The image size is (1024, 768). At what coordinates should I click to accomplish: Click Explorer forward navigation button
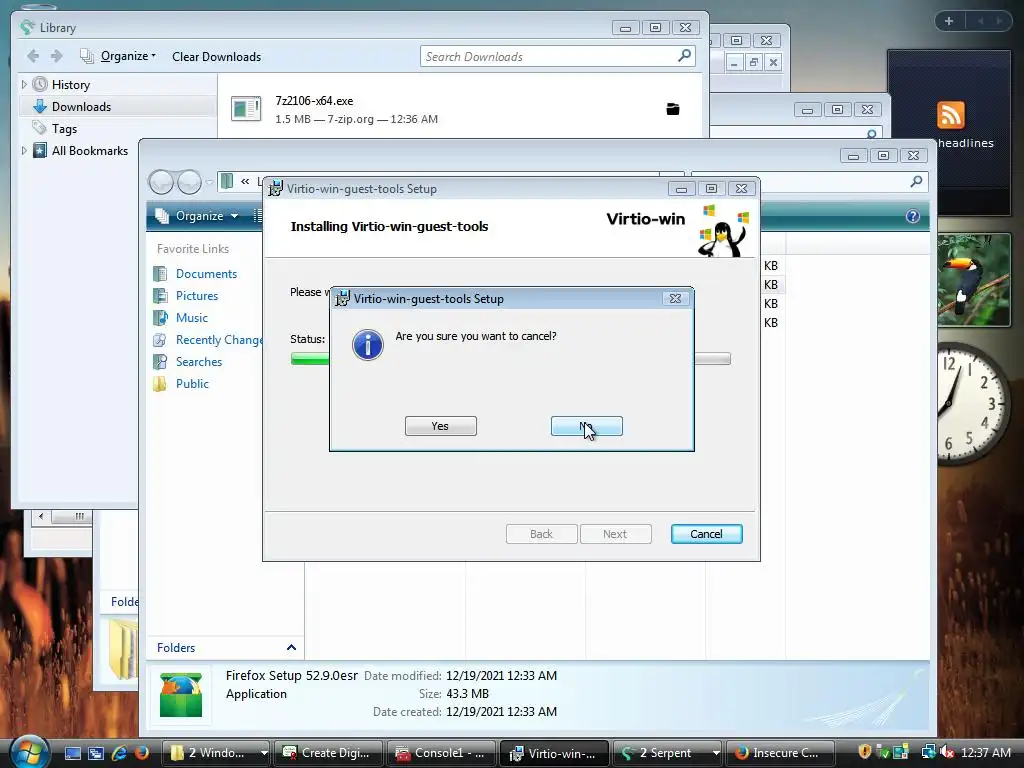189,182
